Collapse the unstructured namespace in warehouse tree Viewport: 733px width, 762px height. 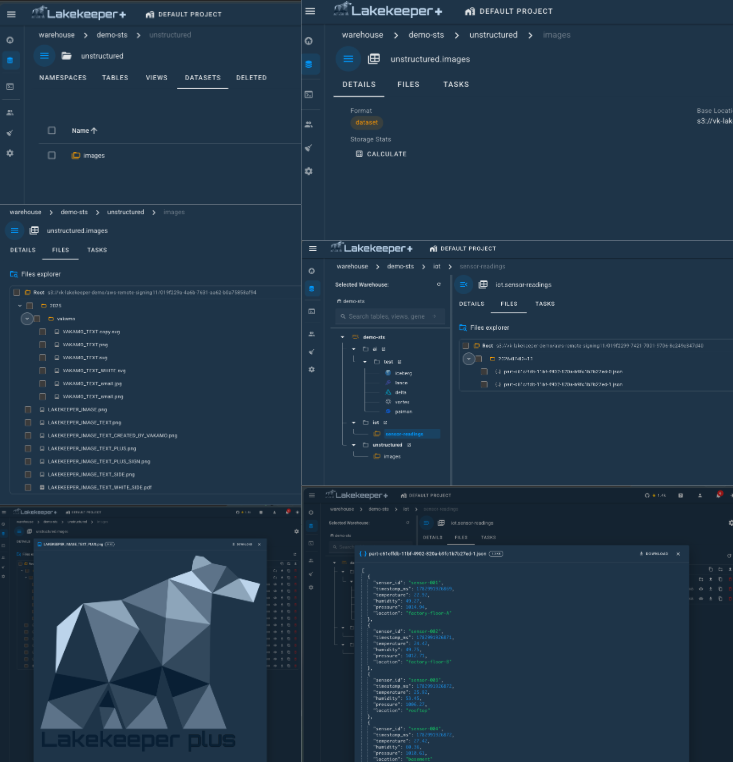coord(354,445)
